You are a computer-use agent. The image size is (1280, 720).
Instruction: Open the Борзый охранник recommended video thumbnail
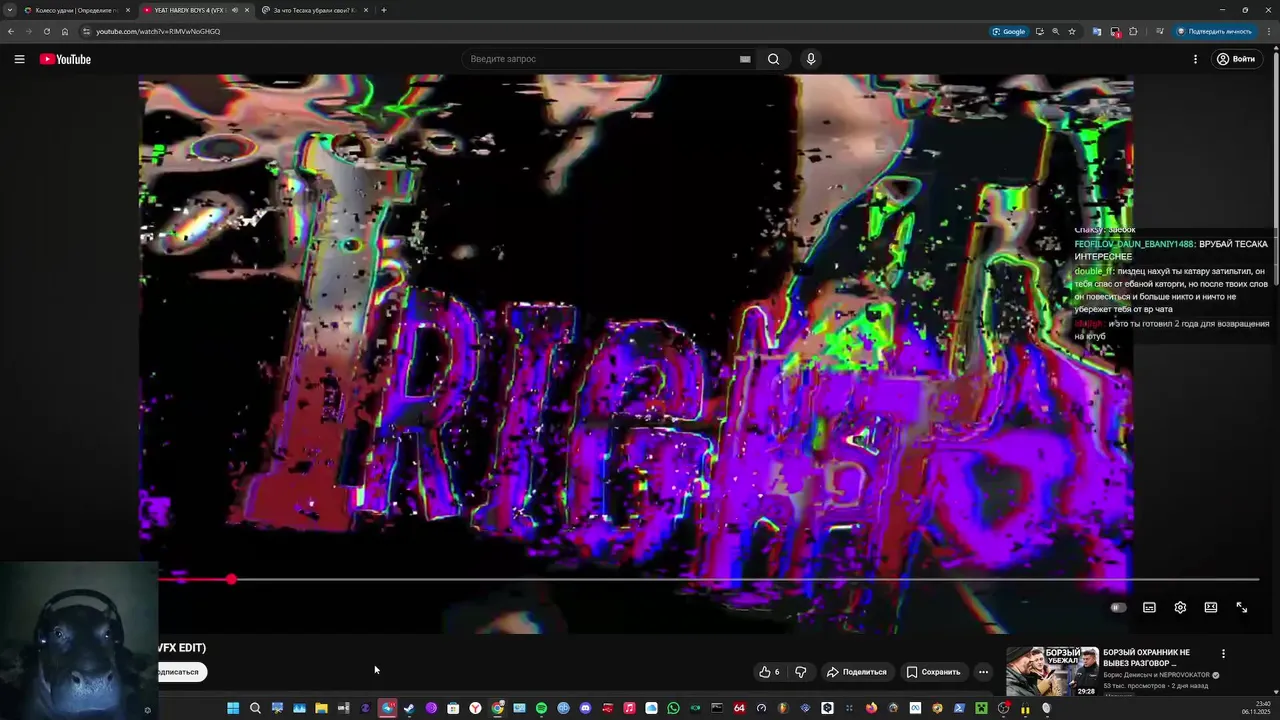1052,671
